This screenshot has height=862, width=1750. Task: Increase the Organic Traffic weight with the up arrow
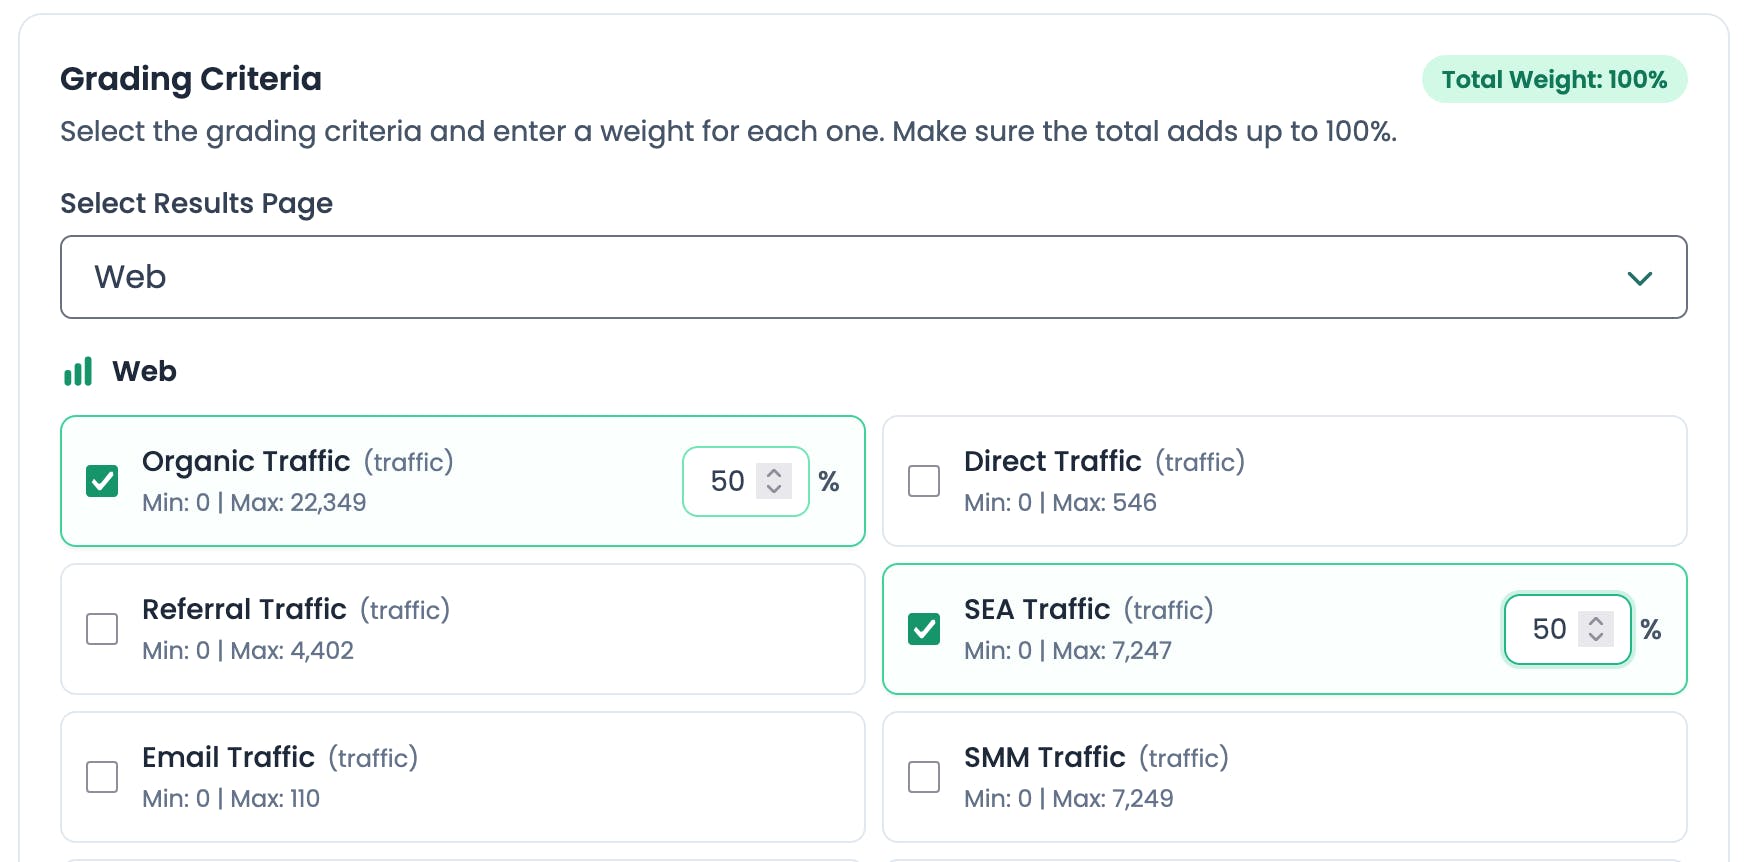[774, 472]
